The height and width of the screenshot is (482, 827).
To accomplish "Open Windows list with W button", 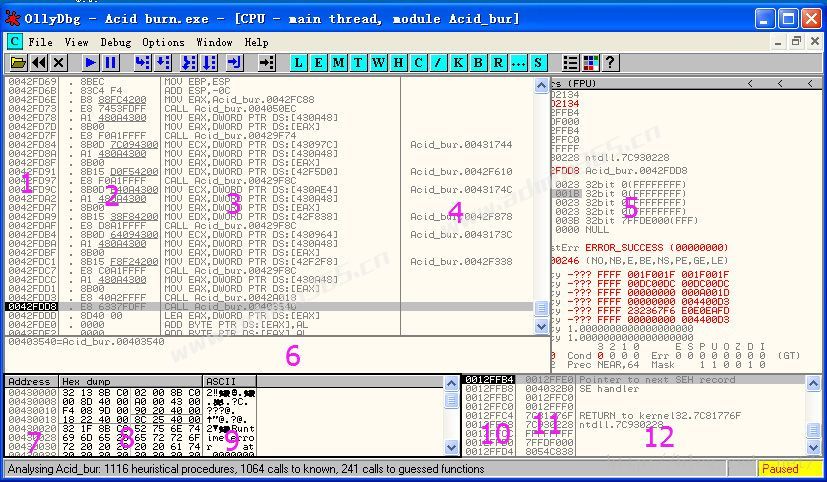I will coord(379,63).
